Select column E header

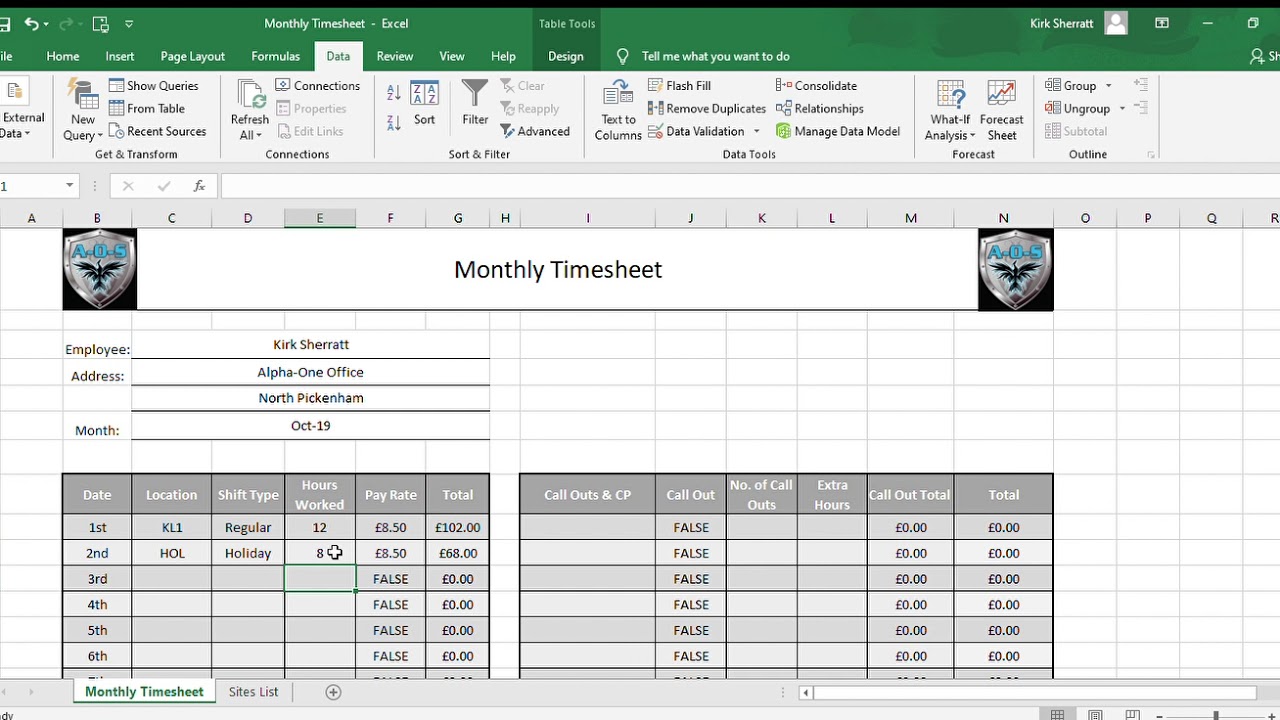click(x=320, y=218)
